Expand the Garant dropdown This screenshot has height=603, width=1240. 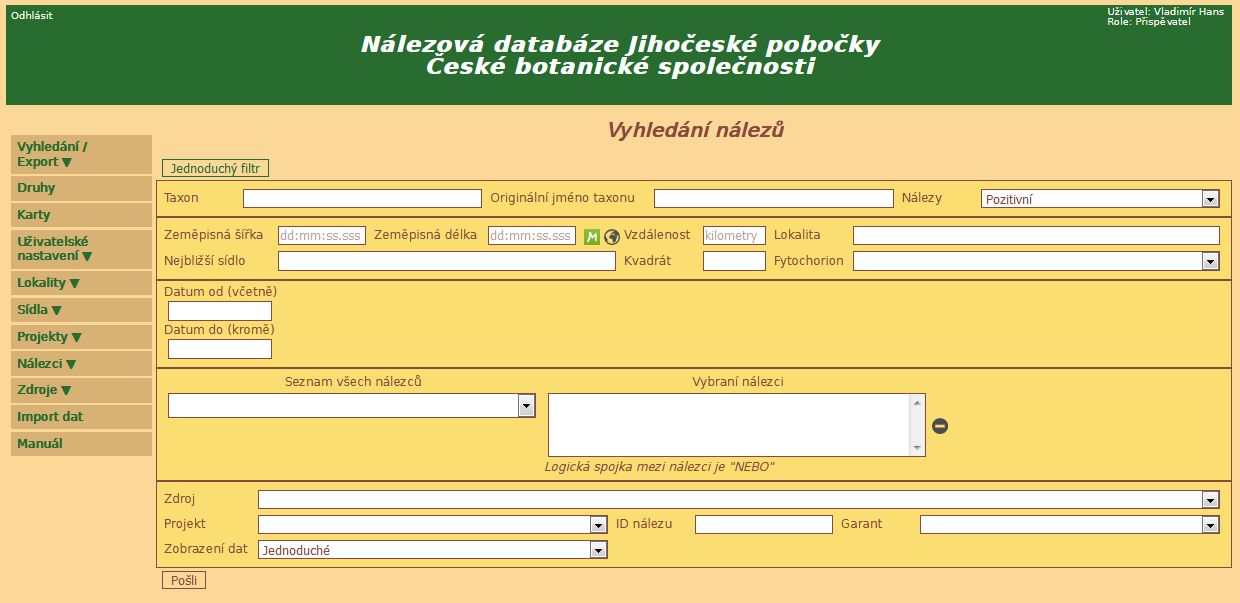tap(1070, 524)
